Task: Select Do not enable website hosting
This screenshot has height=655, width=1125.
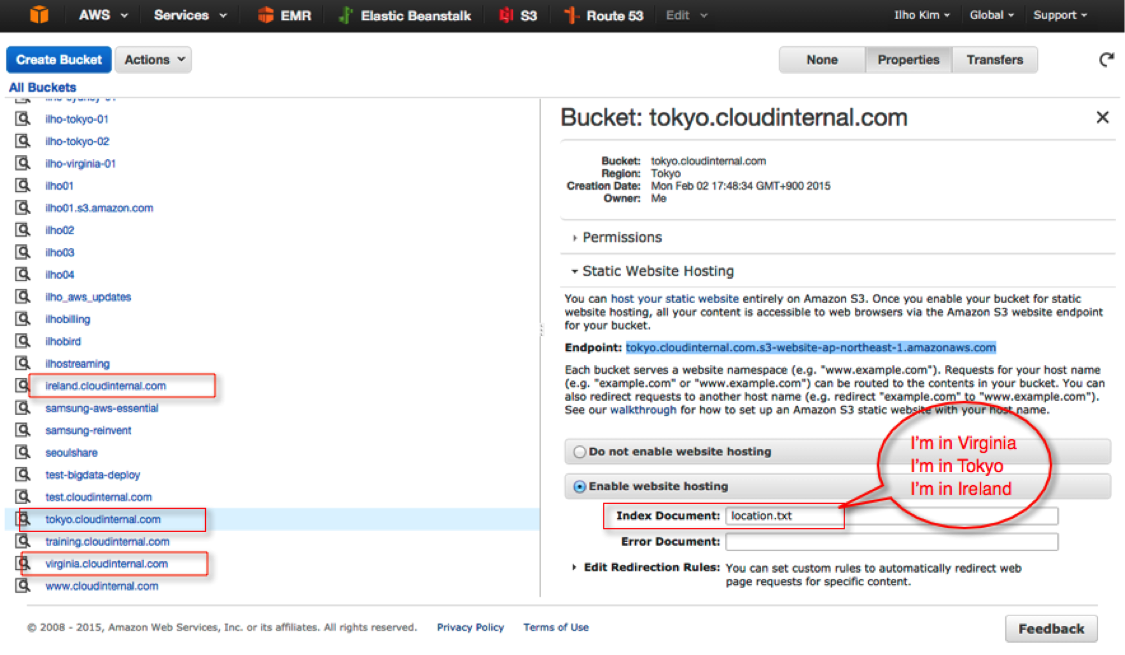Action: pos(580,452)
